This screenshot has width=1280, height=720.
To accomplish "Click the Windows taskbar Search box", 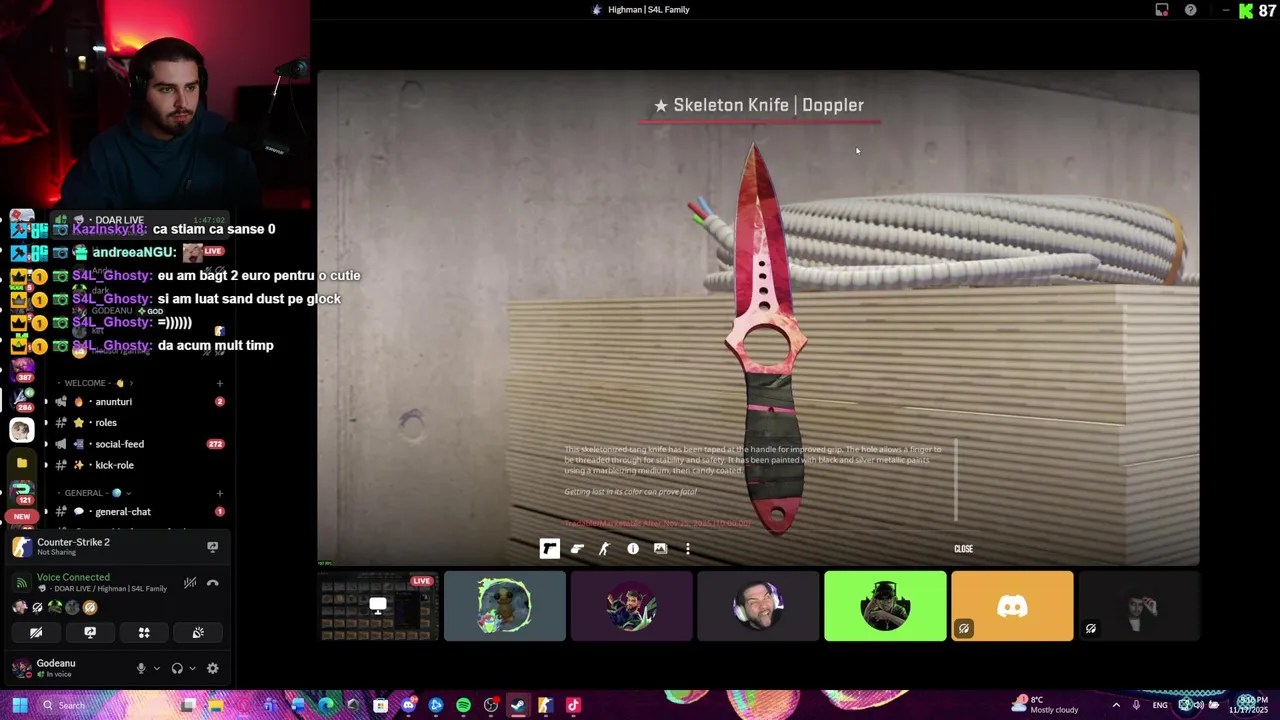I will [100, 705].
